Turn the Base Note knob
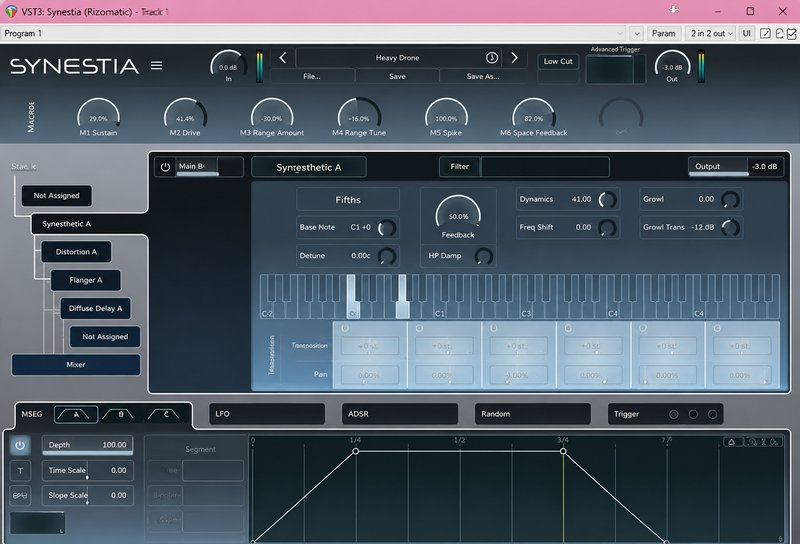Screen dimensions: 800x544 click(x=387, y=228)
